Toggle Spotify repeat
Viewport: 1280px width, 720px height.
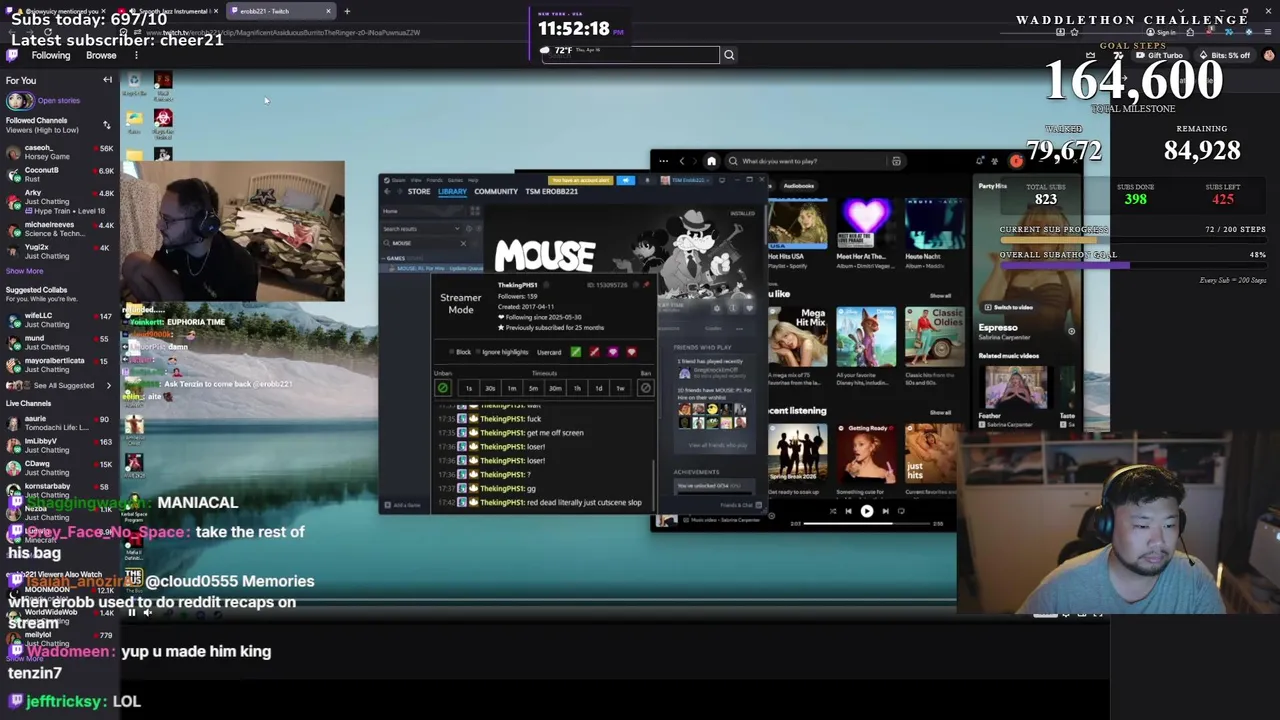(x=901, y=511)
